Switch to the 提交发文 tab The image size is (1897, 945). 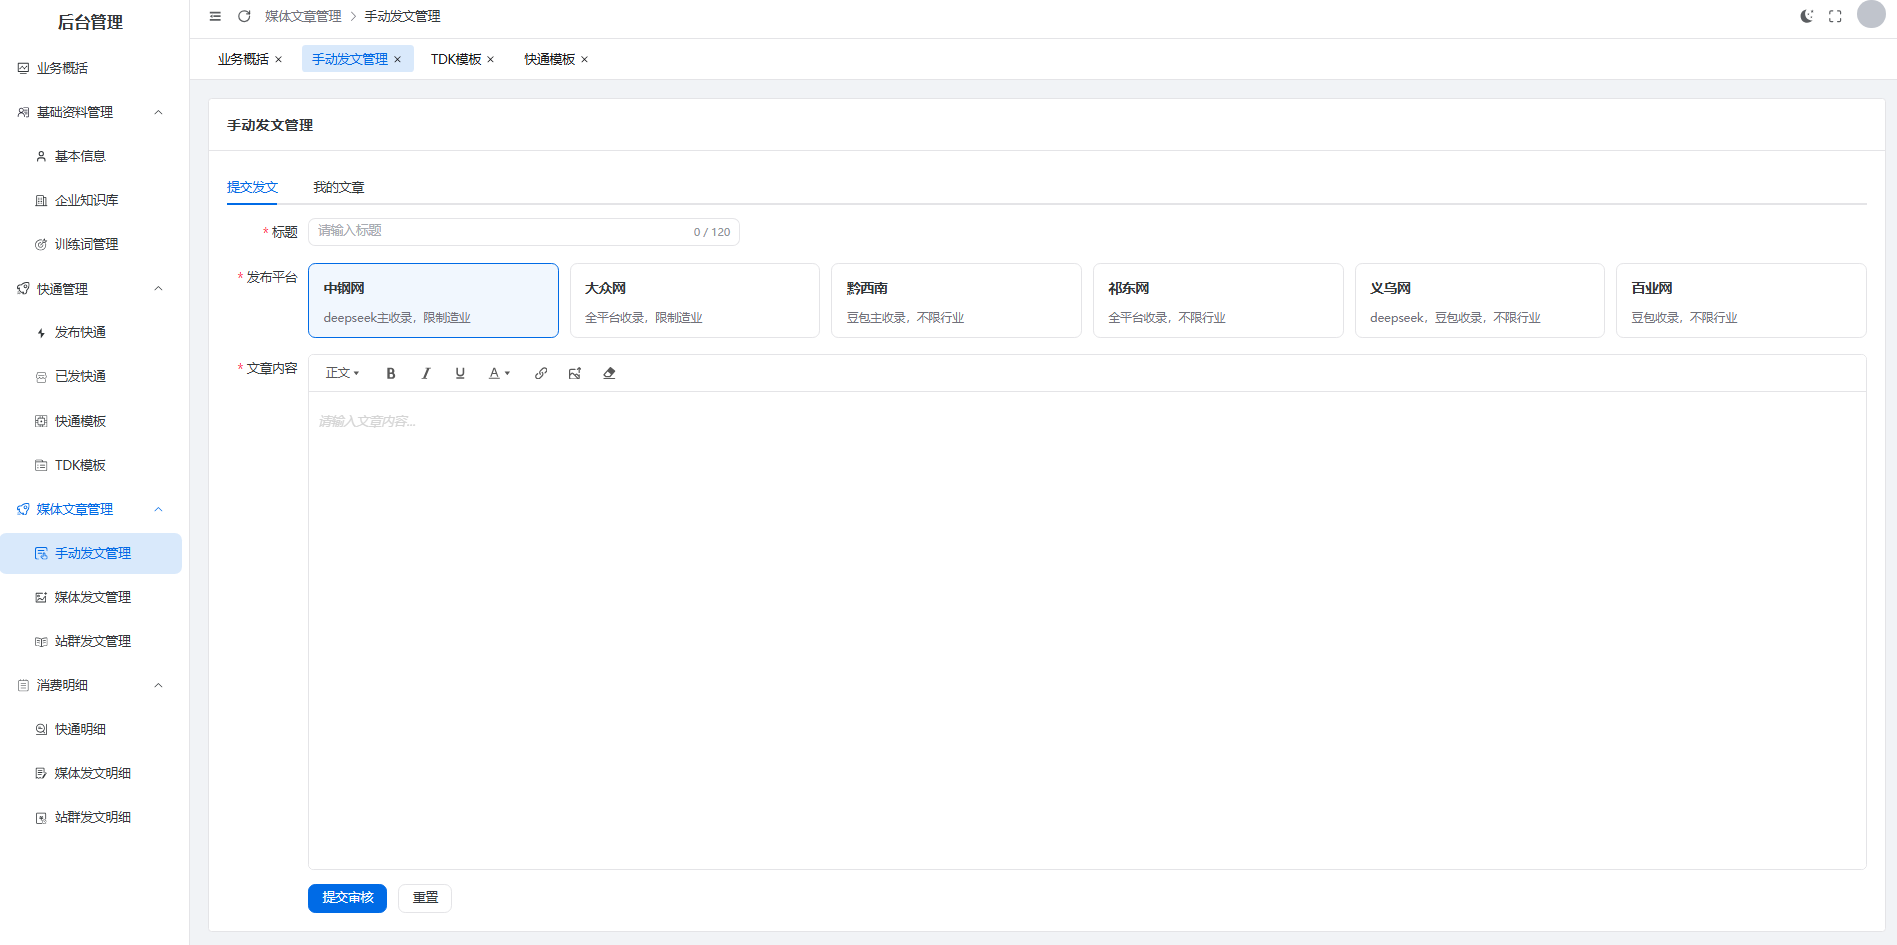pos(252,187)
